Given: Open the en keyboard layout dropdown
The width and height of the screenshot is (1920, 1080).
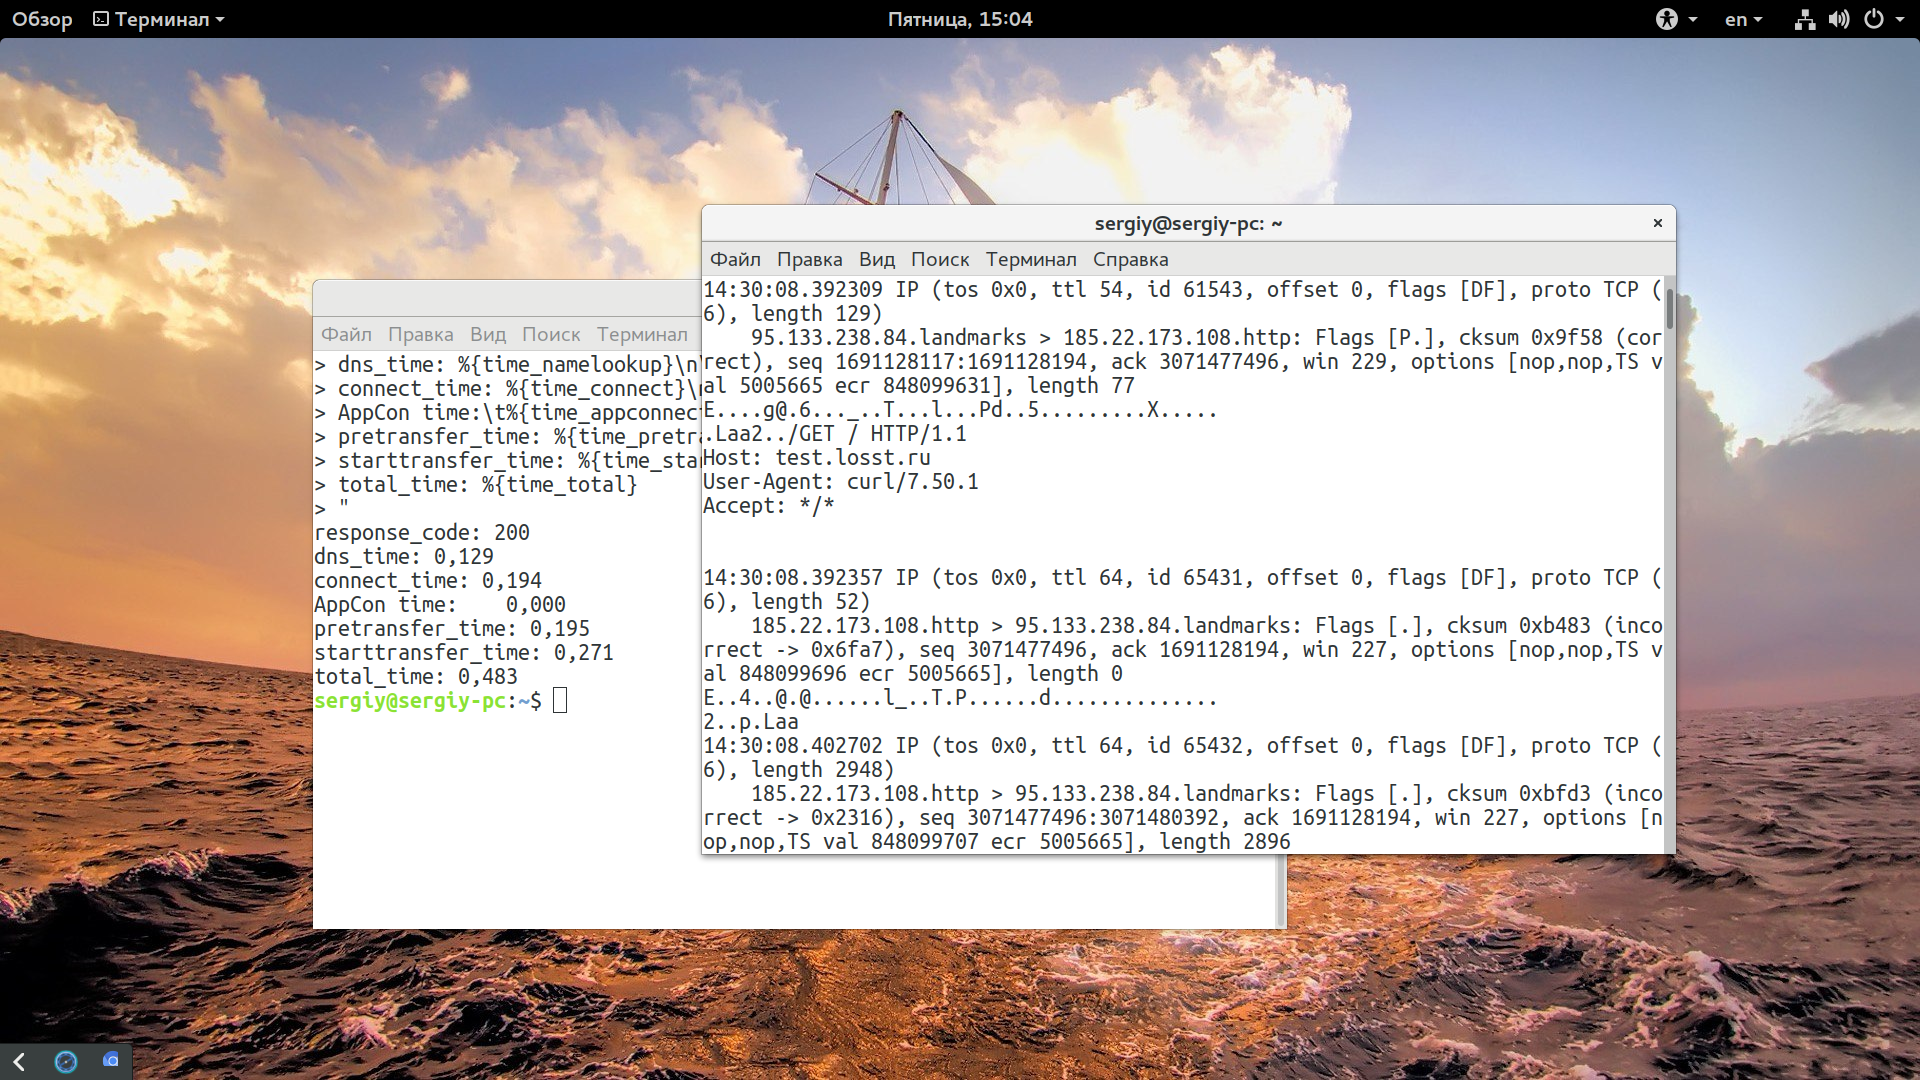Looking at the screenshot, I should (x=1743, y=19).
